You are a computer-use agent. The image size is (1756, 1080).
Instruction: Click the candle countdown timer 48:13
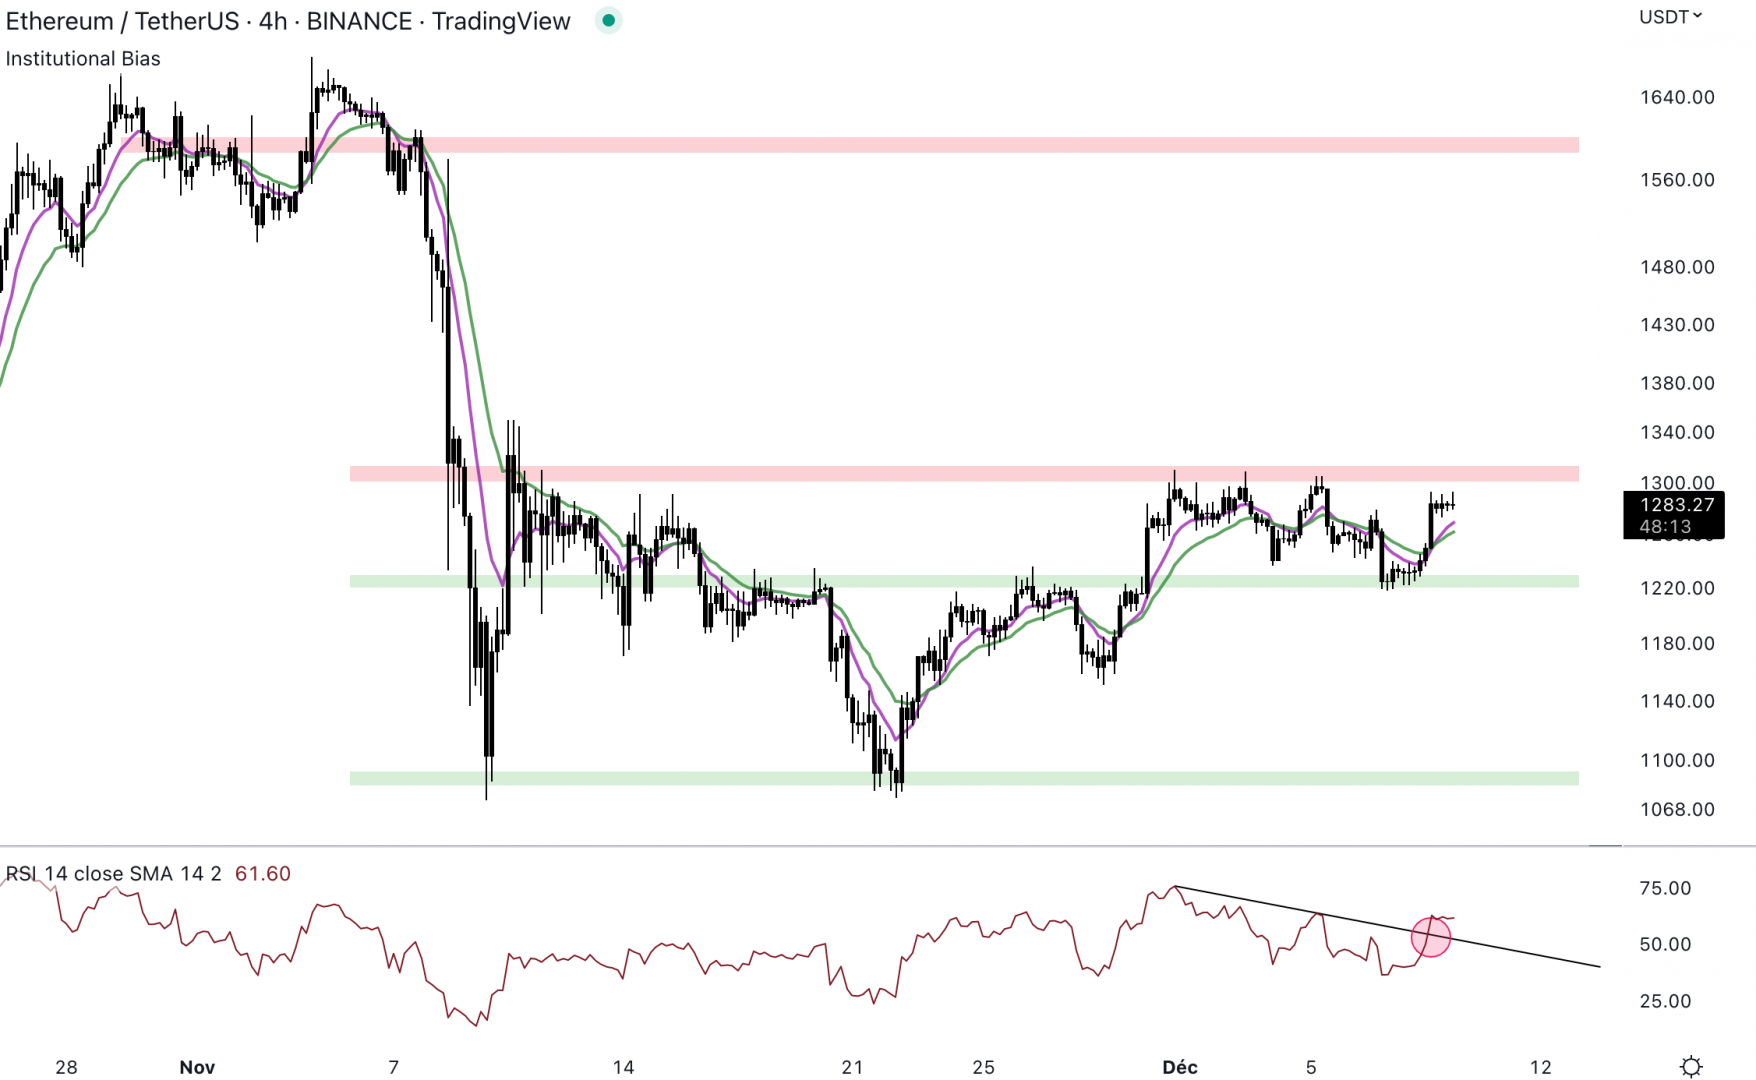pos(1666,526)
